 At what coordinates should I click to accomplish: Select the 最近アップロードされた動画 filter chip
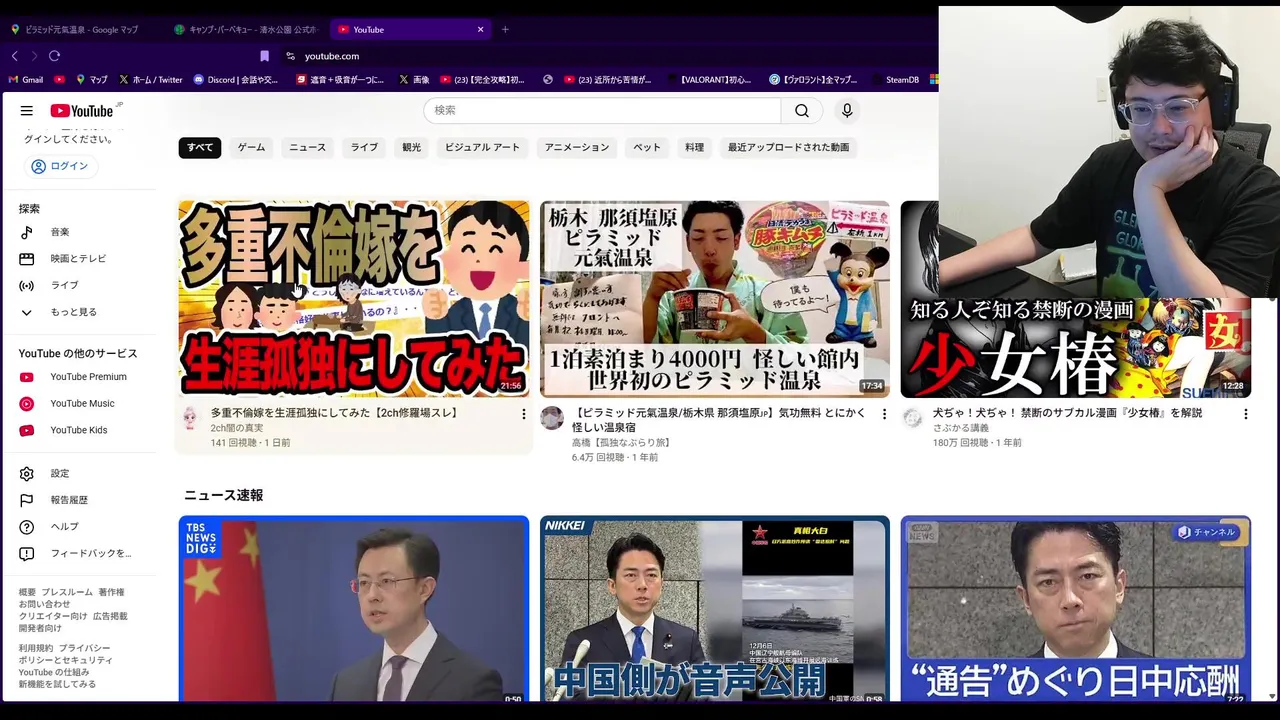(x=788, y=147)
